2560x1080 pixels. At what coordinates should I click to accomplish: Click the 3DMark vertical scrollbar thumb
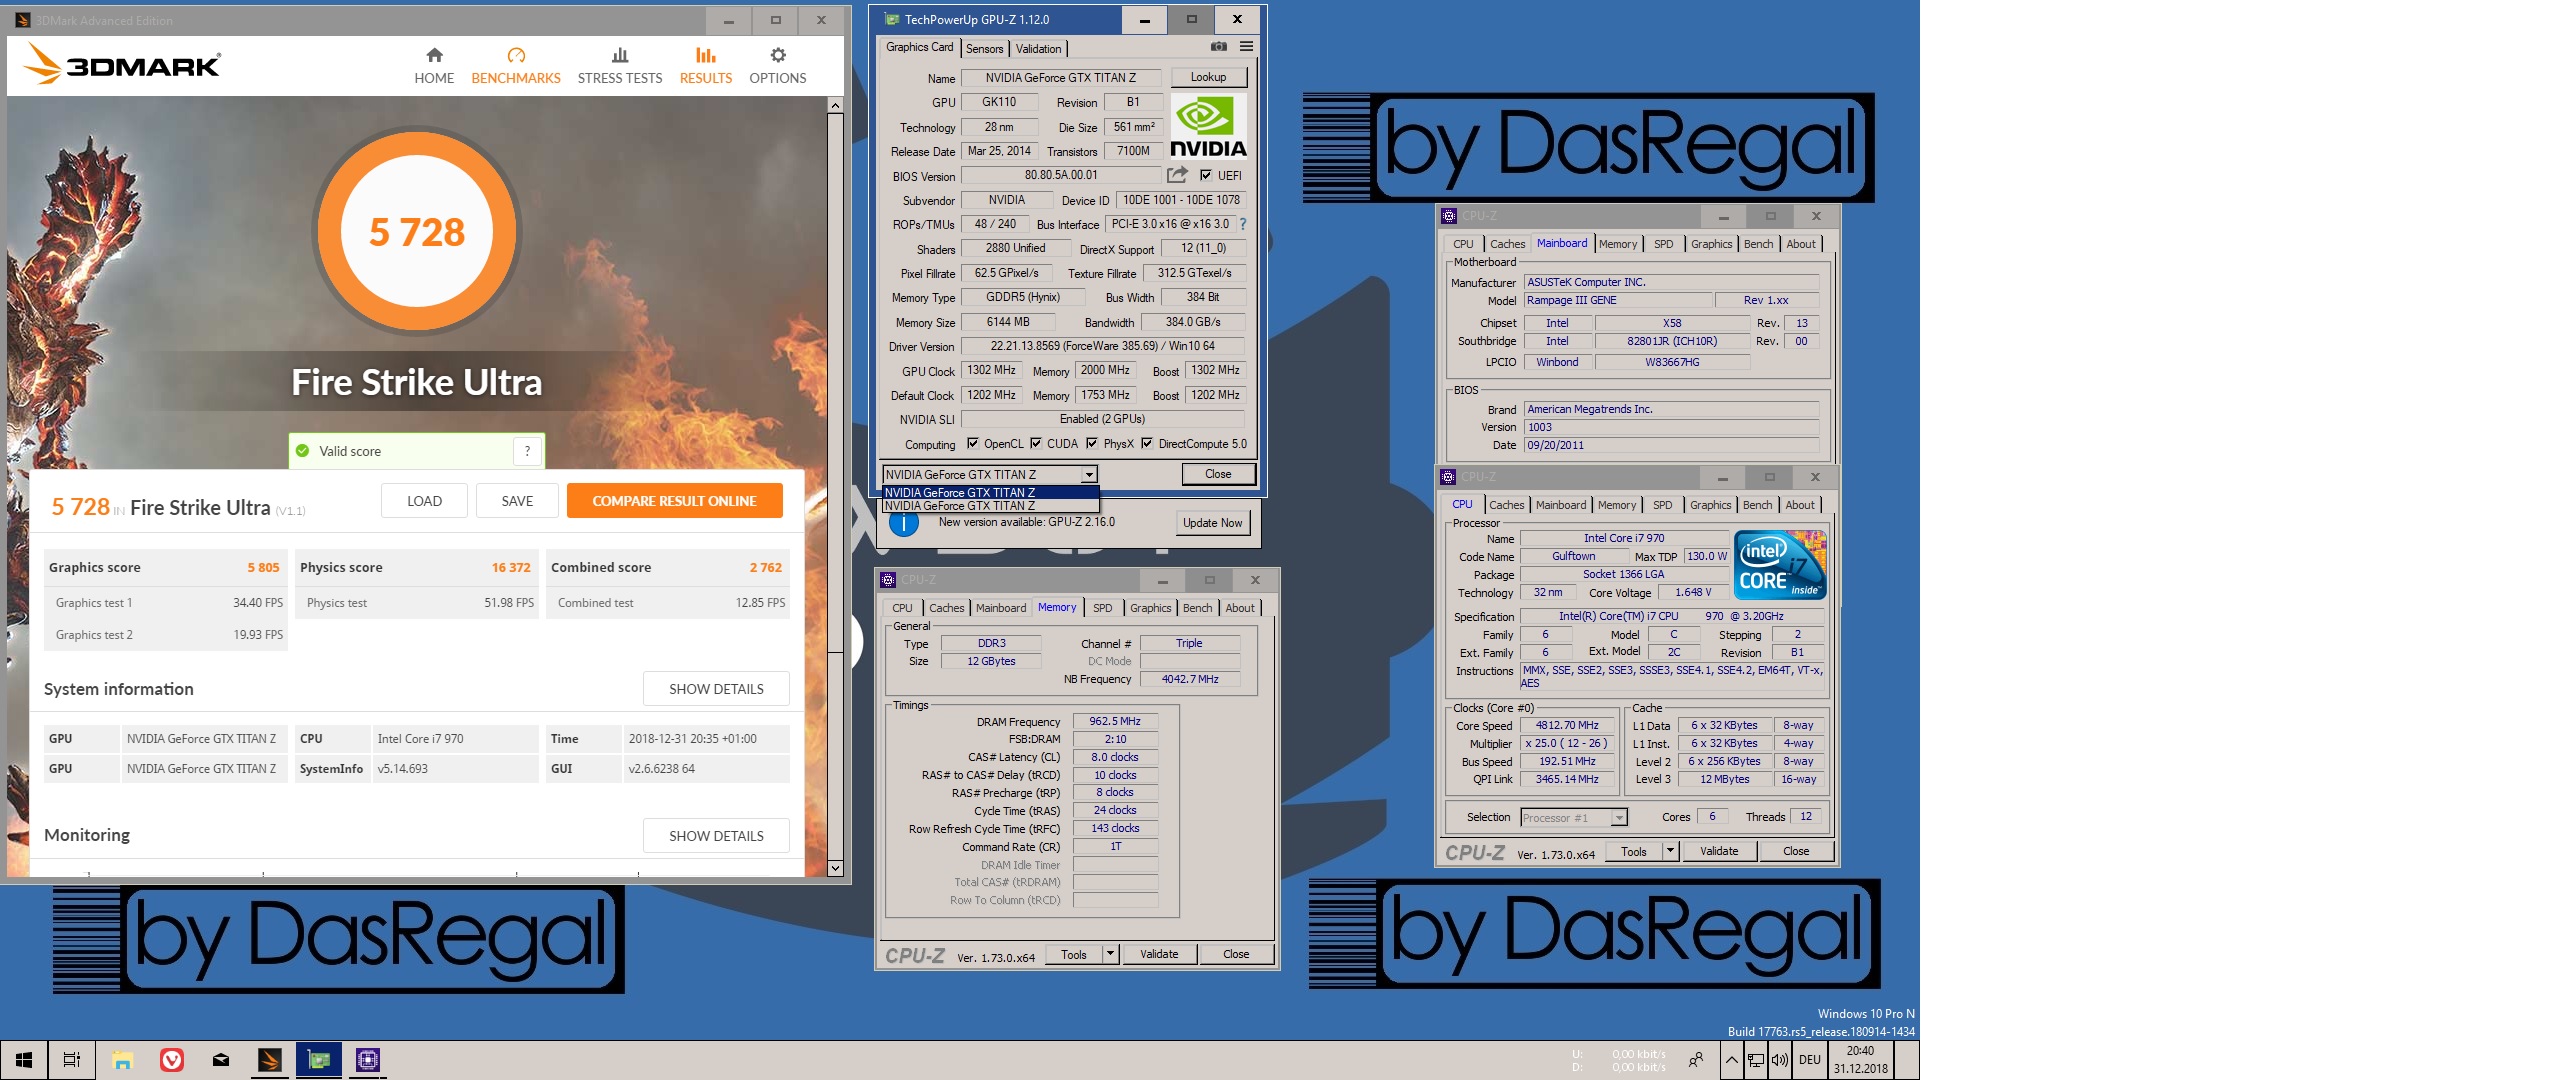pos(835,383)
